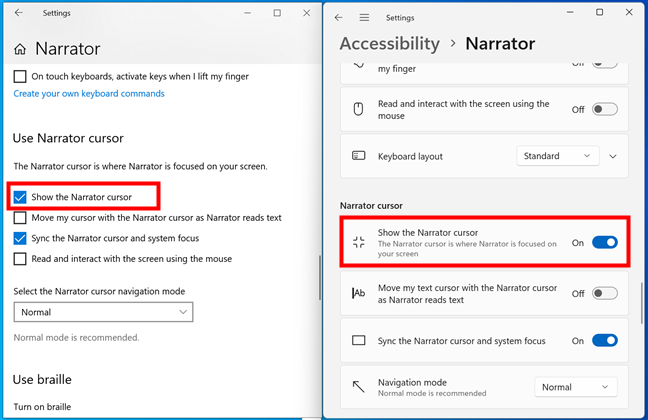Minimize the left Narrator window

click(248, 13)
